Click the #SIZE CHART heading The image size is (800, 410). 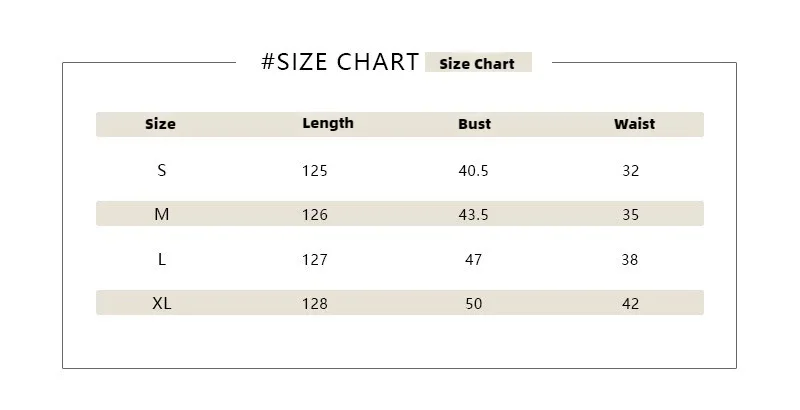(x=340, y=62)
